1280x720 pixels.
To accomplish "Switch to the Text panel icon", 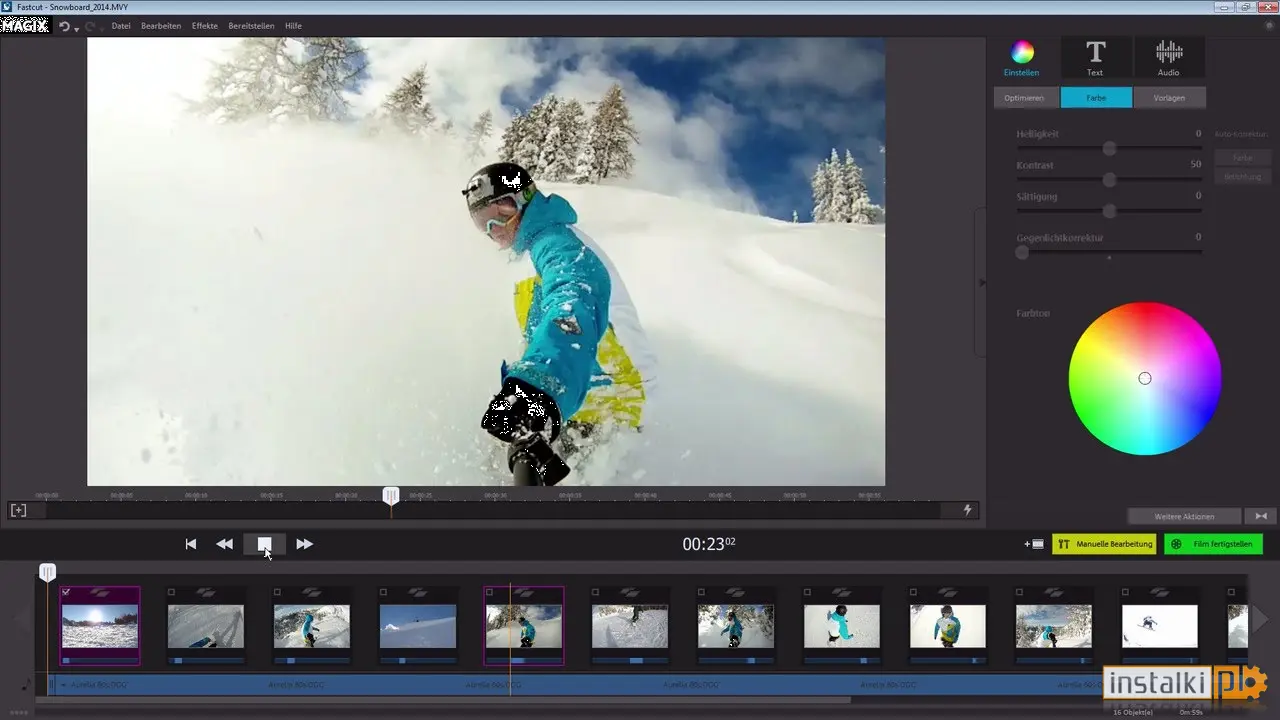I will pyautogui.click(x=1096, y=52).
